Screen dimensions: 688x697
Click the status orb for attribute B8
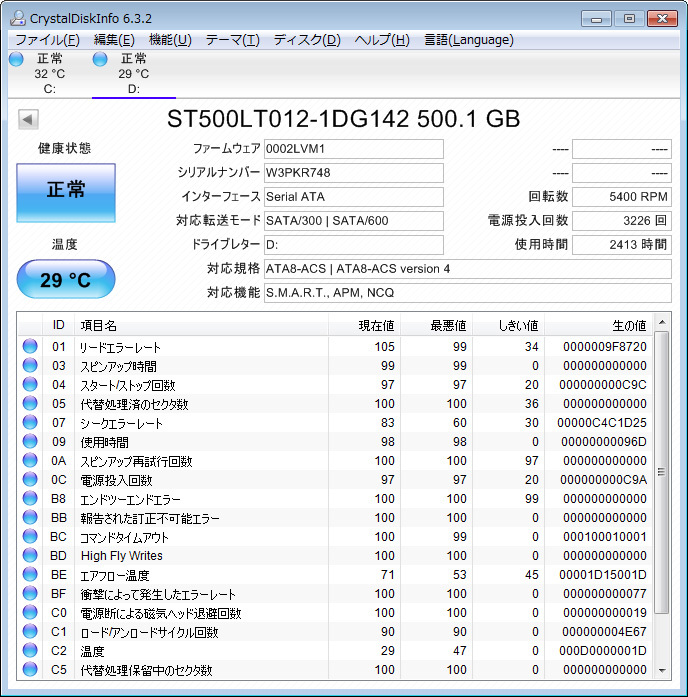point(30,498)
